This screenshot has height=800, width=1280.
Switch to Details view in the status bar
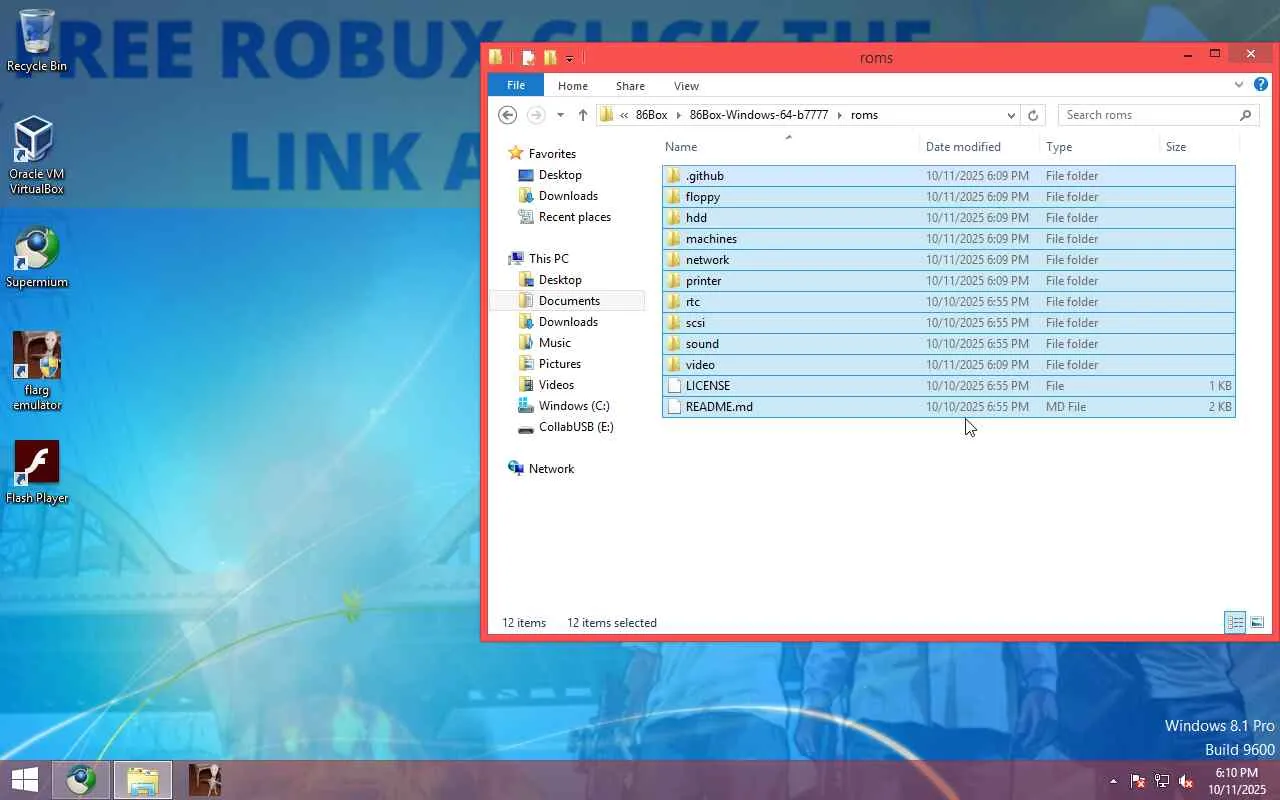(x=1236, y=623)
